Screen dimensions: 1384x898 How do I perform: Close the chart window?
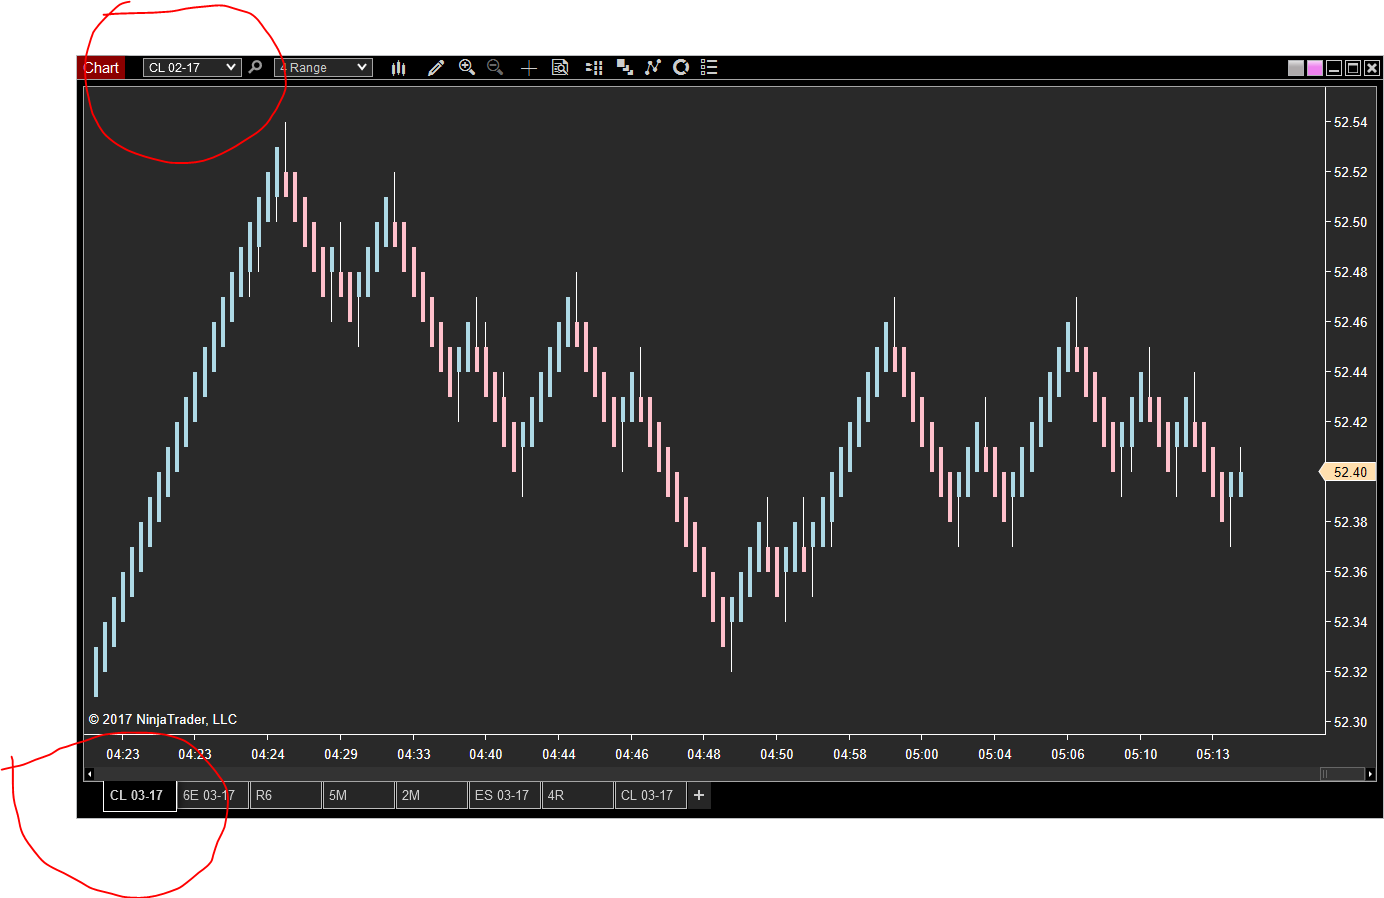pyautogui.click(x=1372, y=68)
